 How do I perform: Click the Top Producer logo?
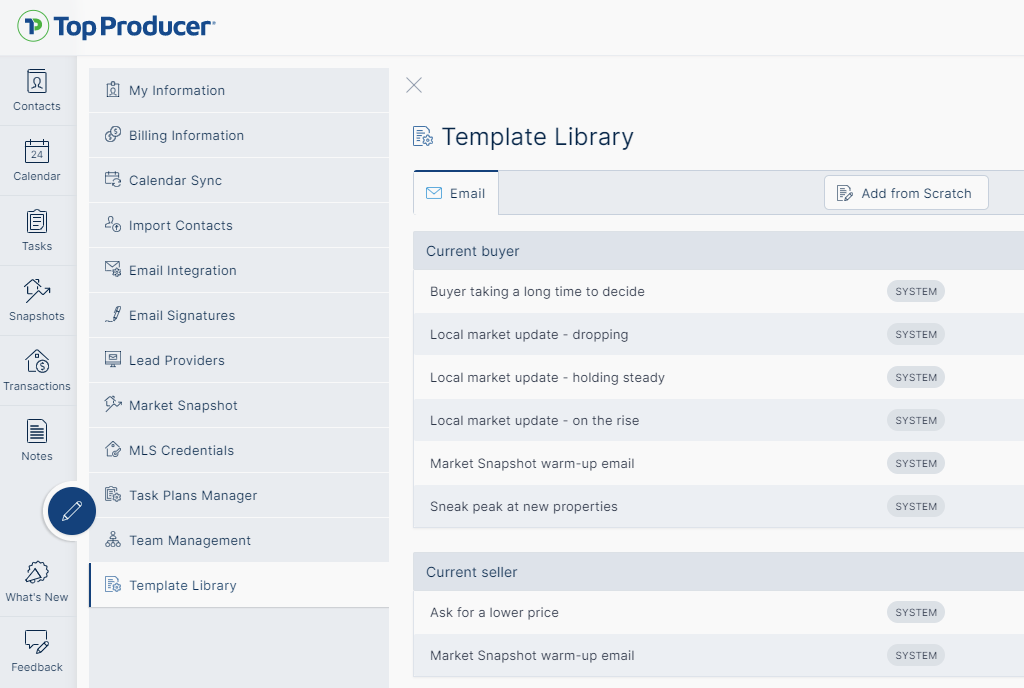click(116, 26)
